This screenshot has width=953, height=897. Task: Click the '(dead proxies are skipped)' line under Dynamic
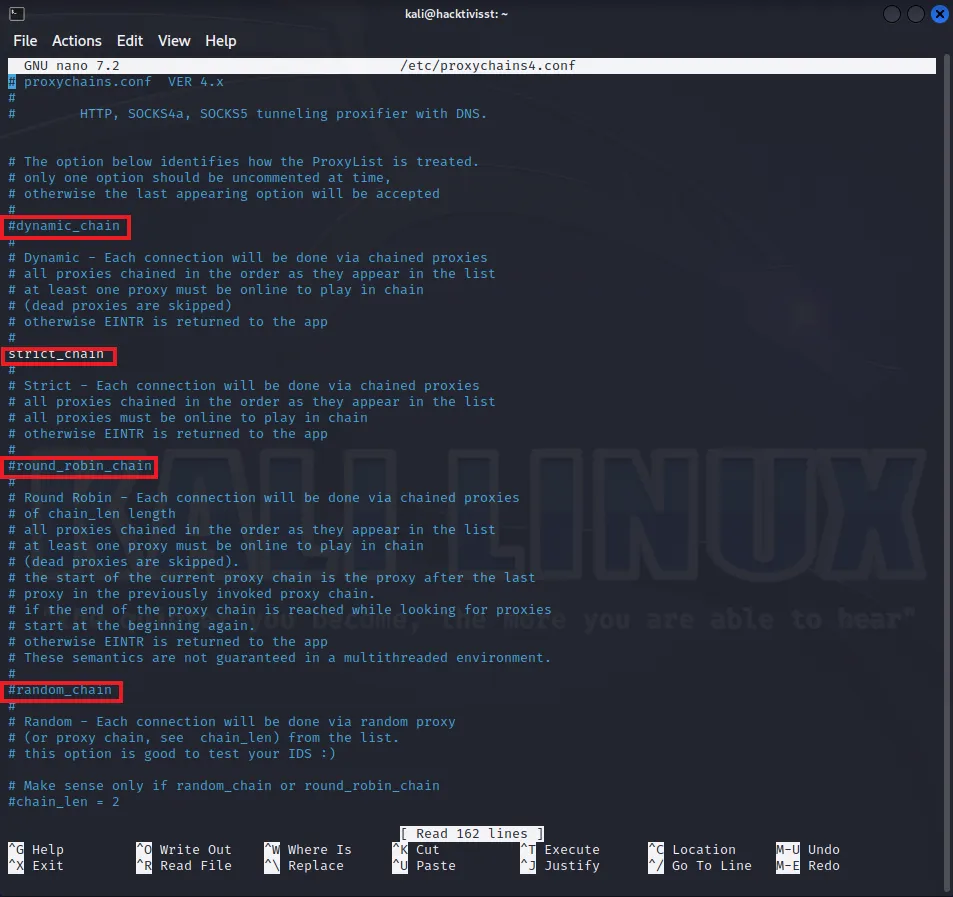[x=120, y=306]
